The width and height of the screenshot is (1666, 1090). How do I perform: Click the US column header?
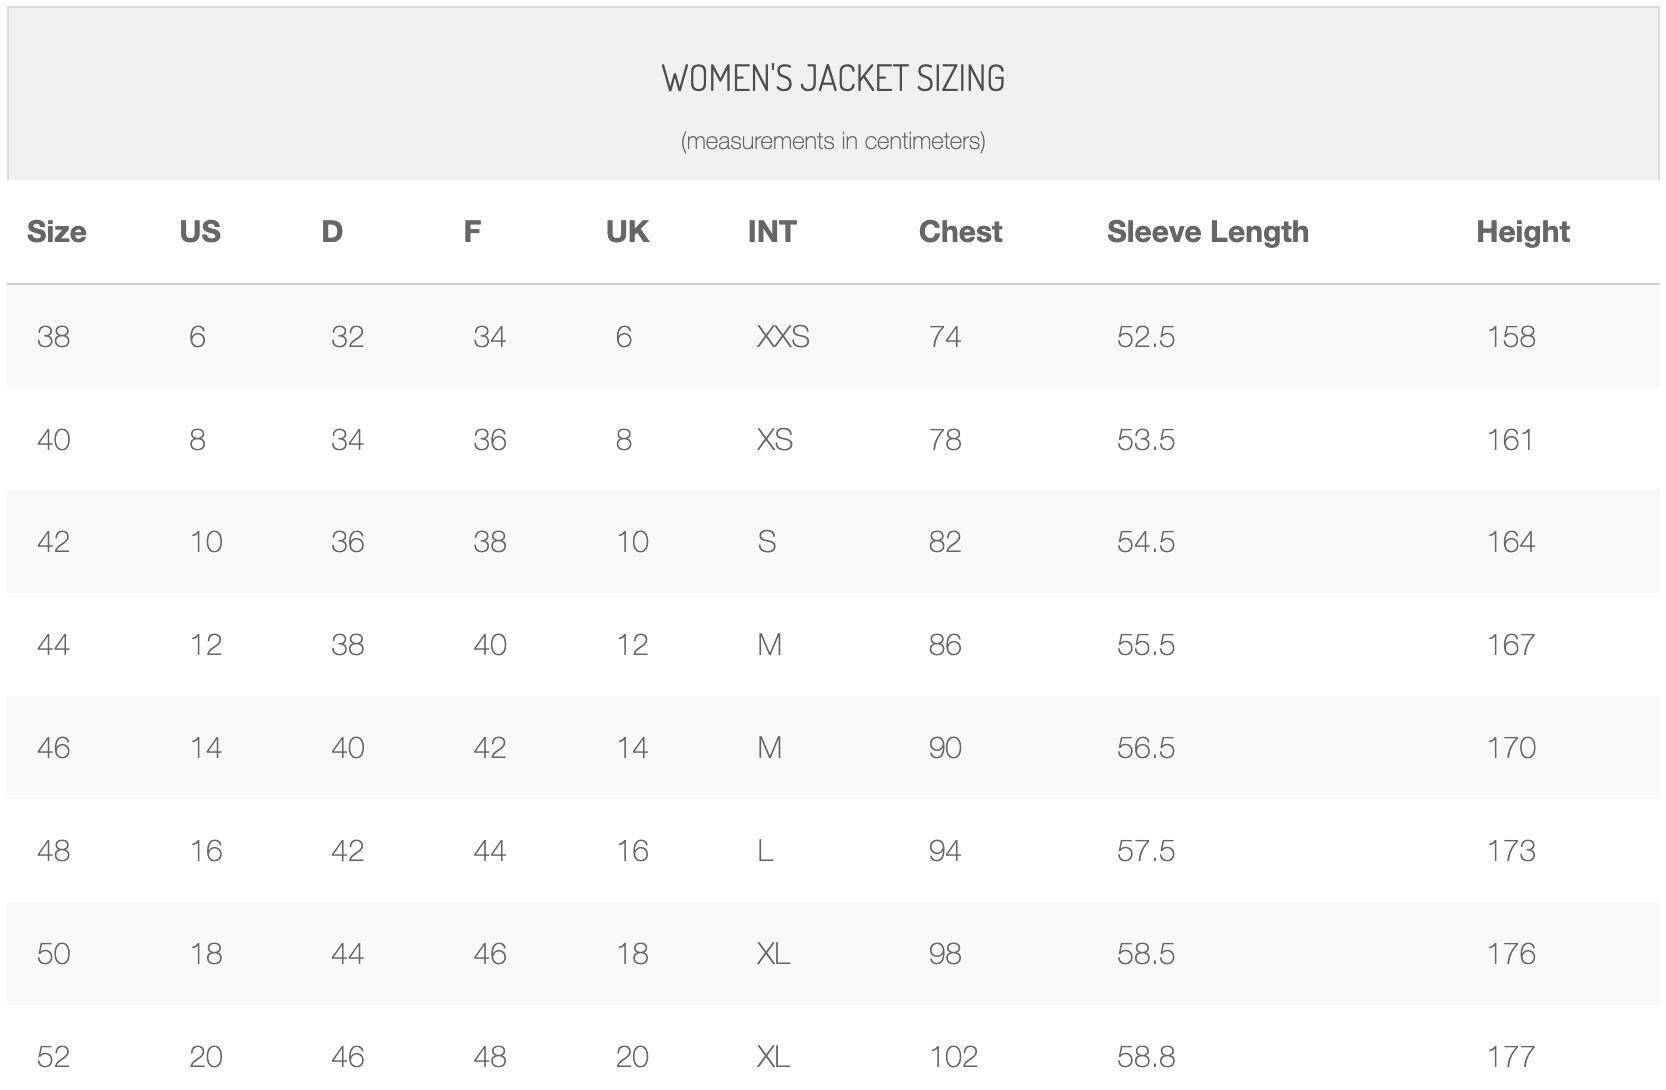(x=200, y=232)
